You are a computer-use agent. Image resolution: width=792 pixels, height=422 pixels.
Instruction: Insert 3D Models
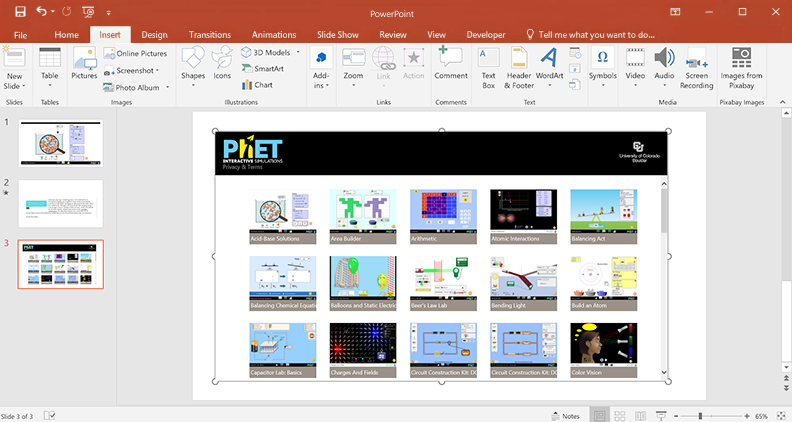[266, 53]
